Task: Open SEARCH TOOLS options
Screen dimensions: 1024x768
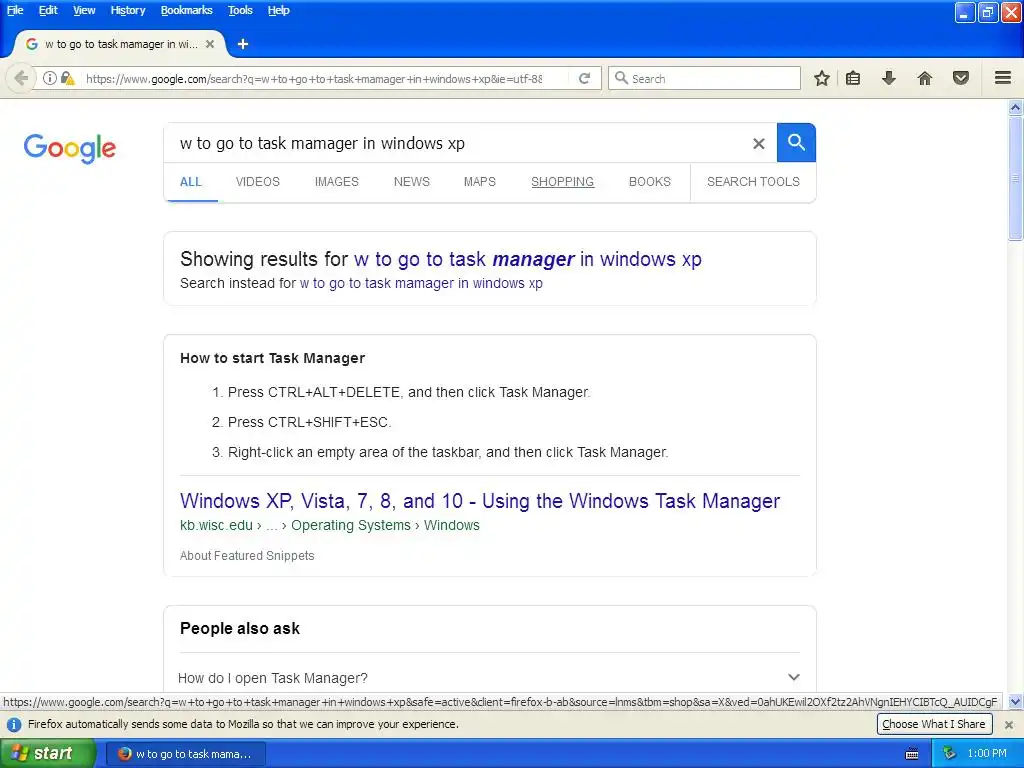Action: (x=754, y=182)
